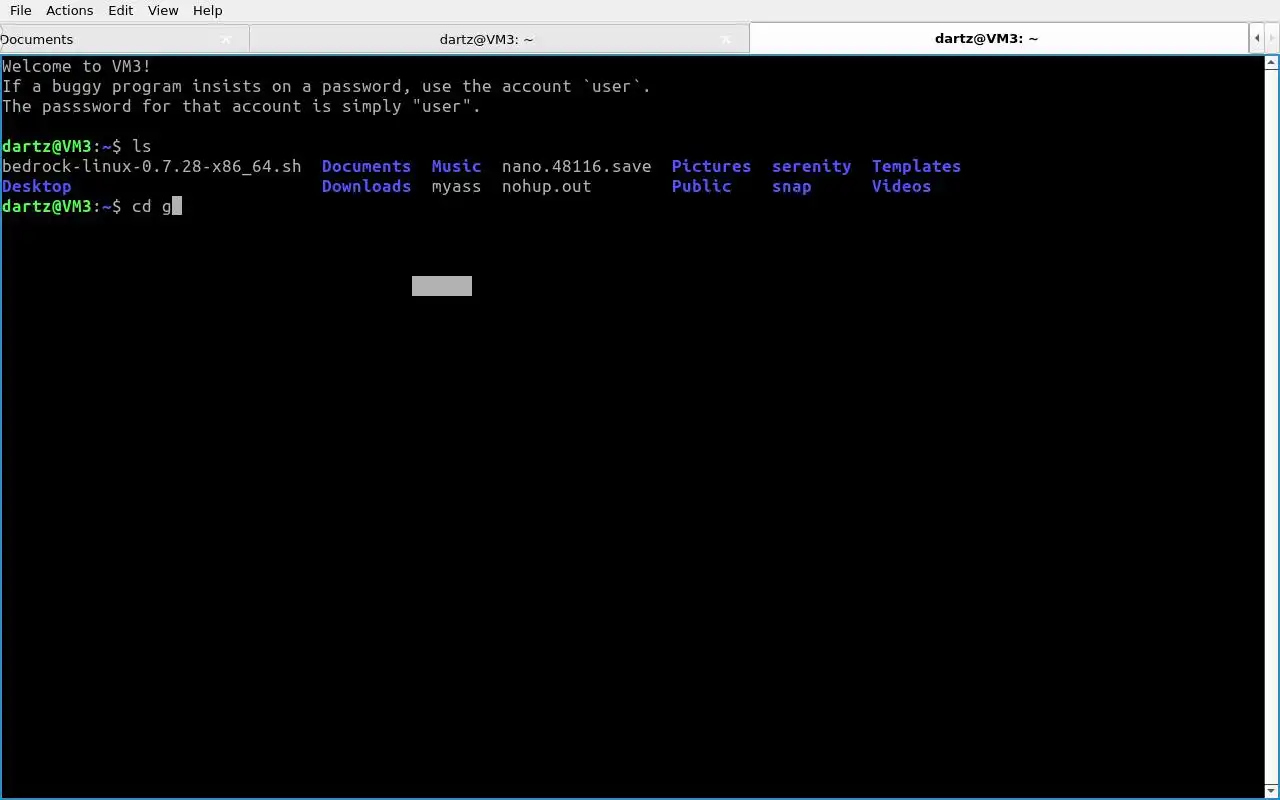Click the 'Desktop' directory name
1280x800 pixels.
point(37,186)
